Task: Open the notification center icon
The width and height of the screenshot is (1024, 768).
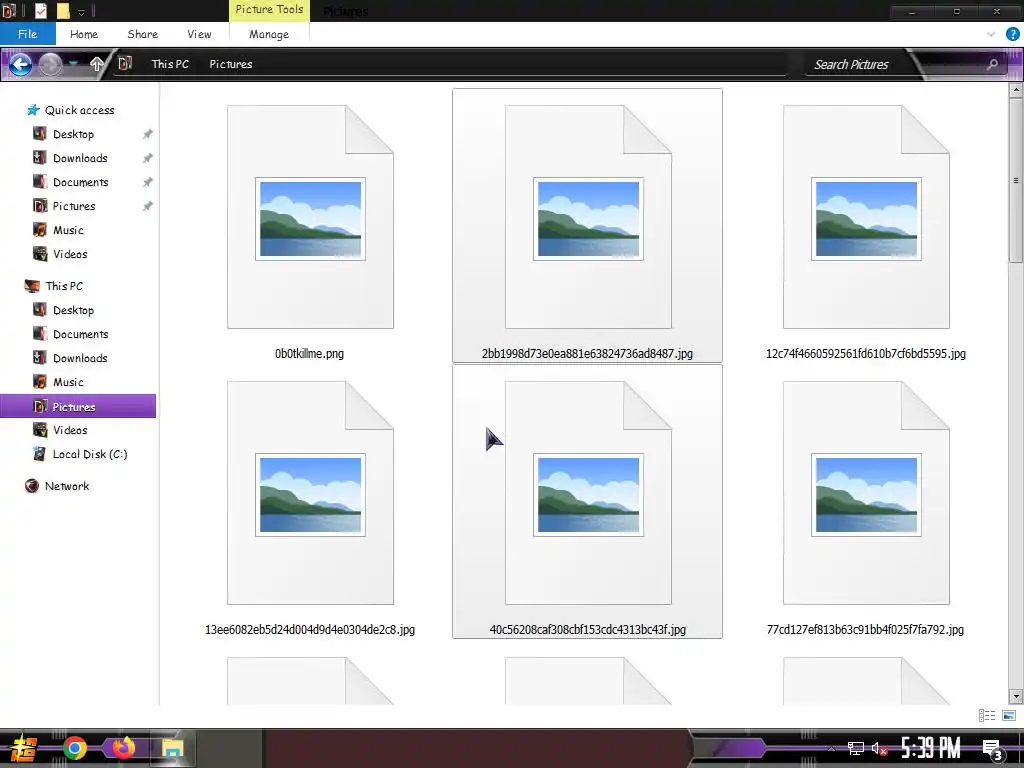Action: point(992,749)
